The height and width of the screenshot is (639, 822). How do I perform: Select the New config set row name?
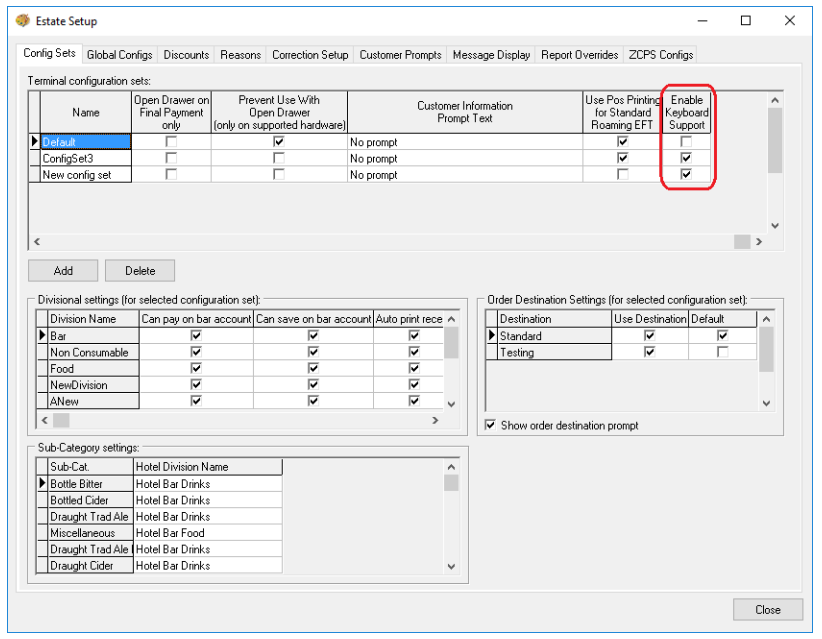86,174
